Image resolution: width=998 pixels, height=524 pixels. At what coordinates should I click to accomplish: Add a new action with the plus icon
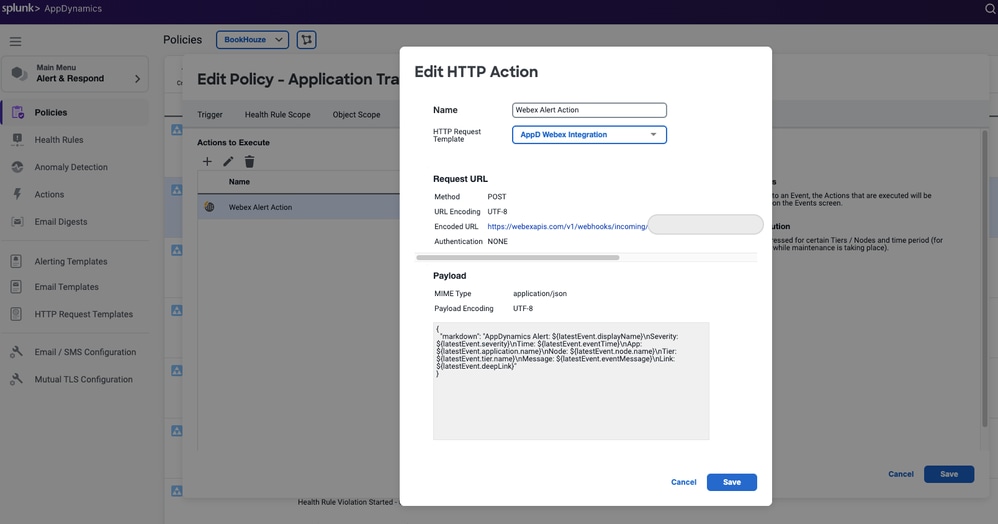coord(207,162)
